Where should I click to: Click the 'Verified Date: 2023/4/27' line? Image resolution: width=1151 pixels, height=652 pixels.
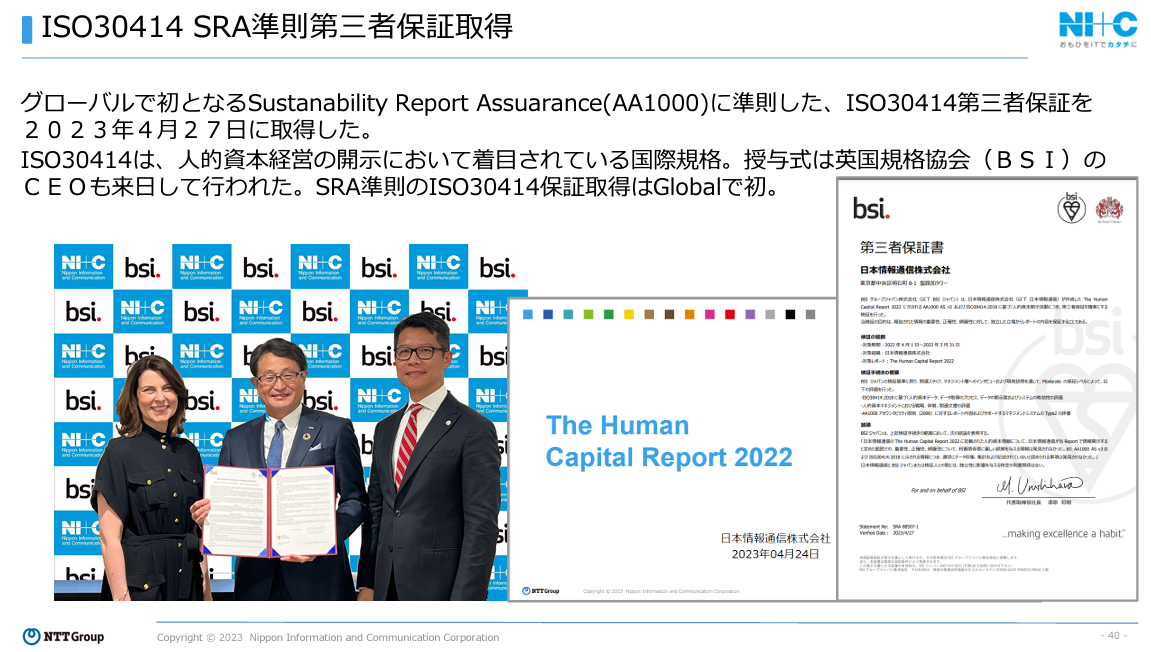point(887,533)
